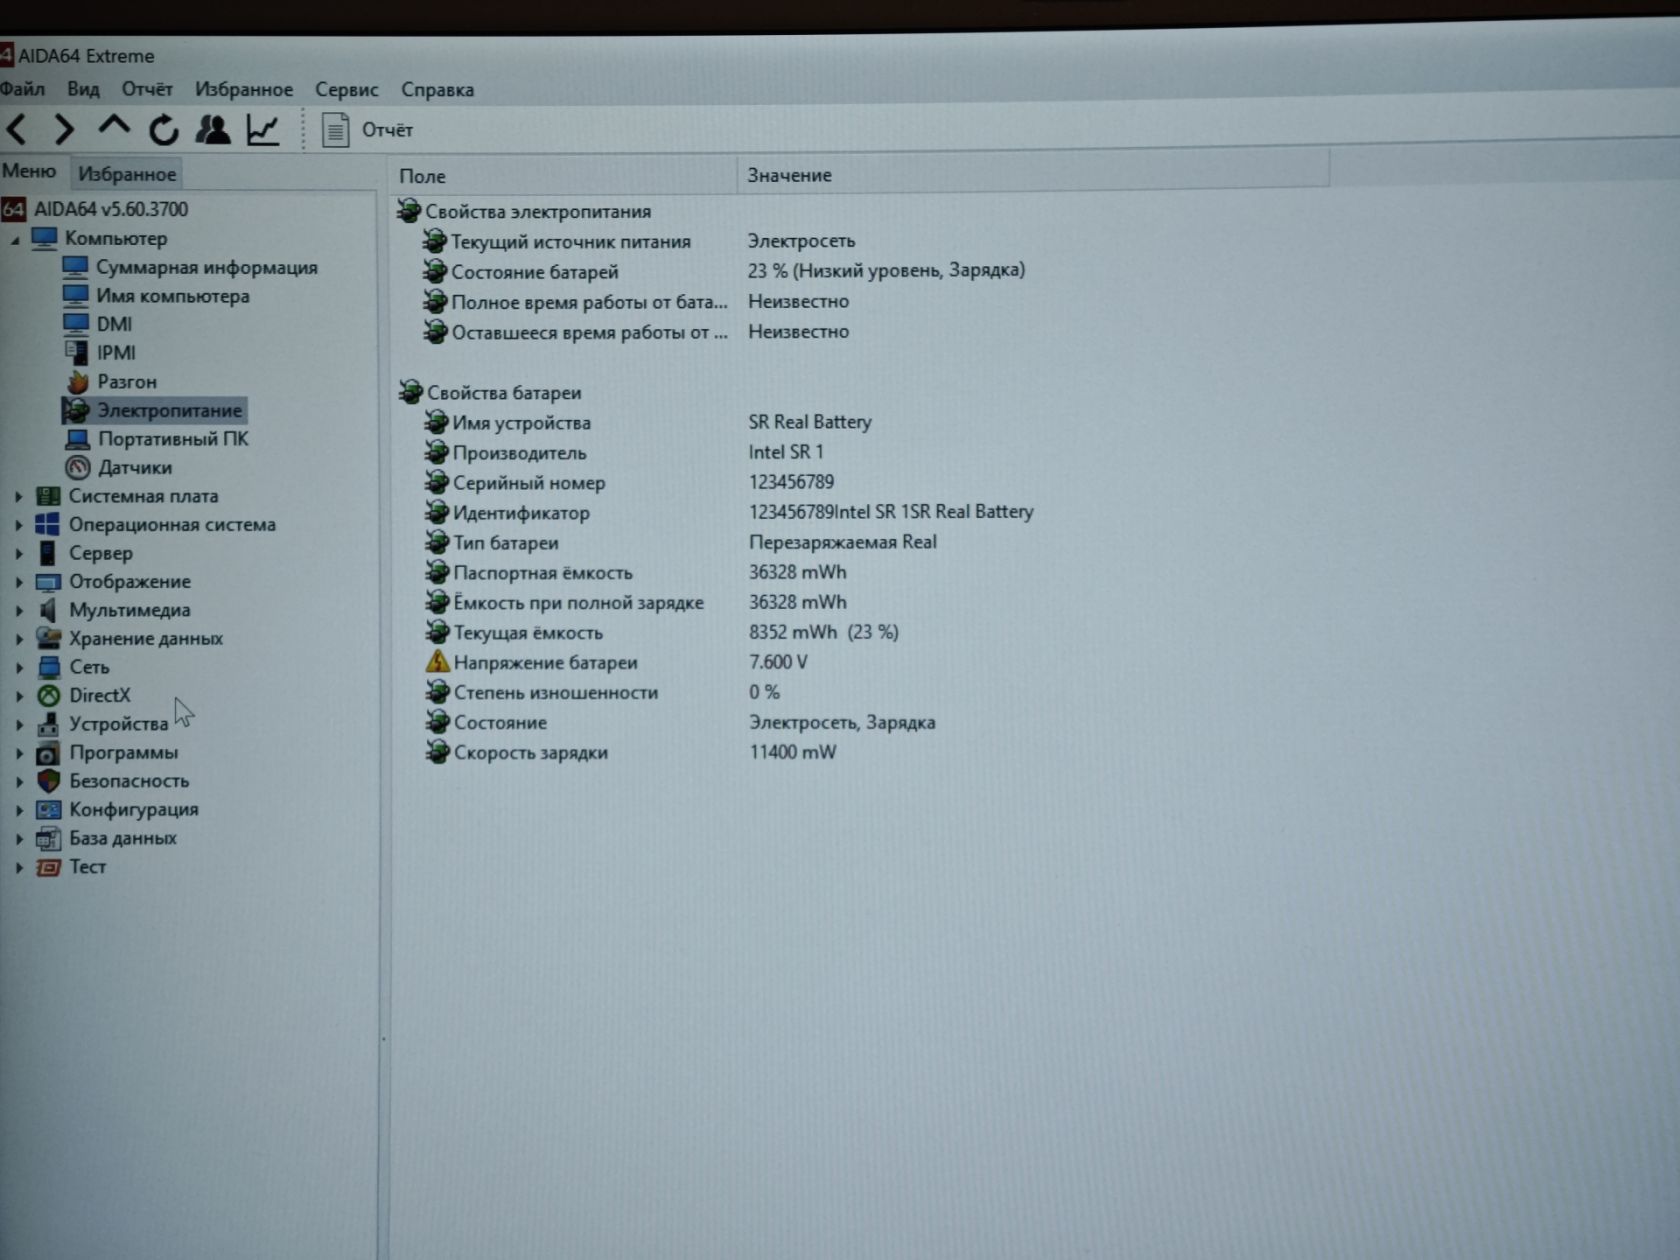Open the graph chart toolbar icon
This screenshot has width=1680, height=1260.
(263, 130)
